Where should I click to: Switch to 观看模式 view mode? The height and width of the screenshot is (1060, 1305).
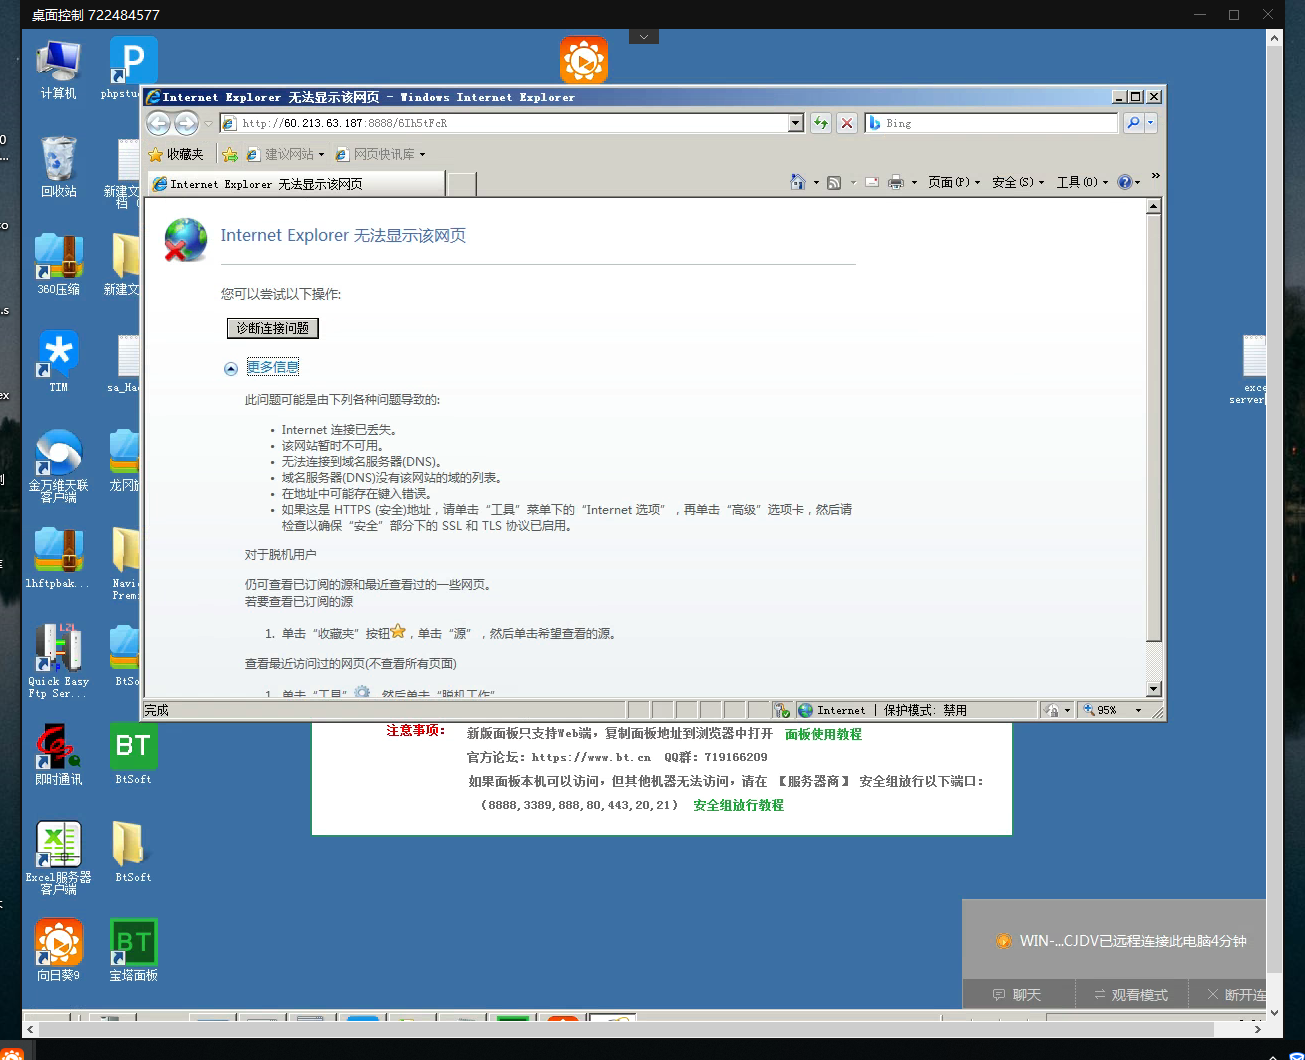coord(1131,995)
